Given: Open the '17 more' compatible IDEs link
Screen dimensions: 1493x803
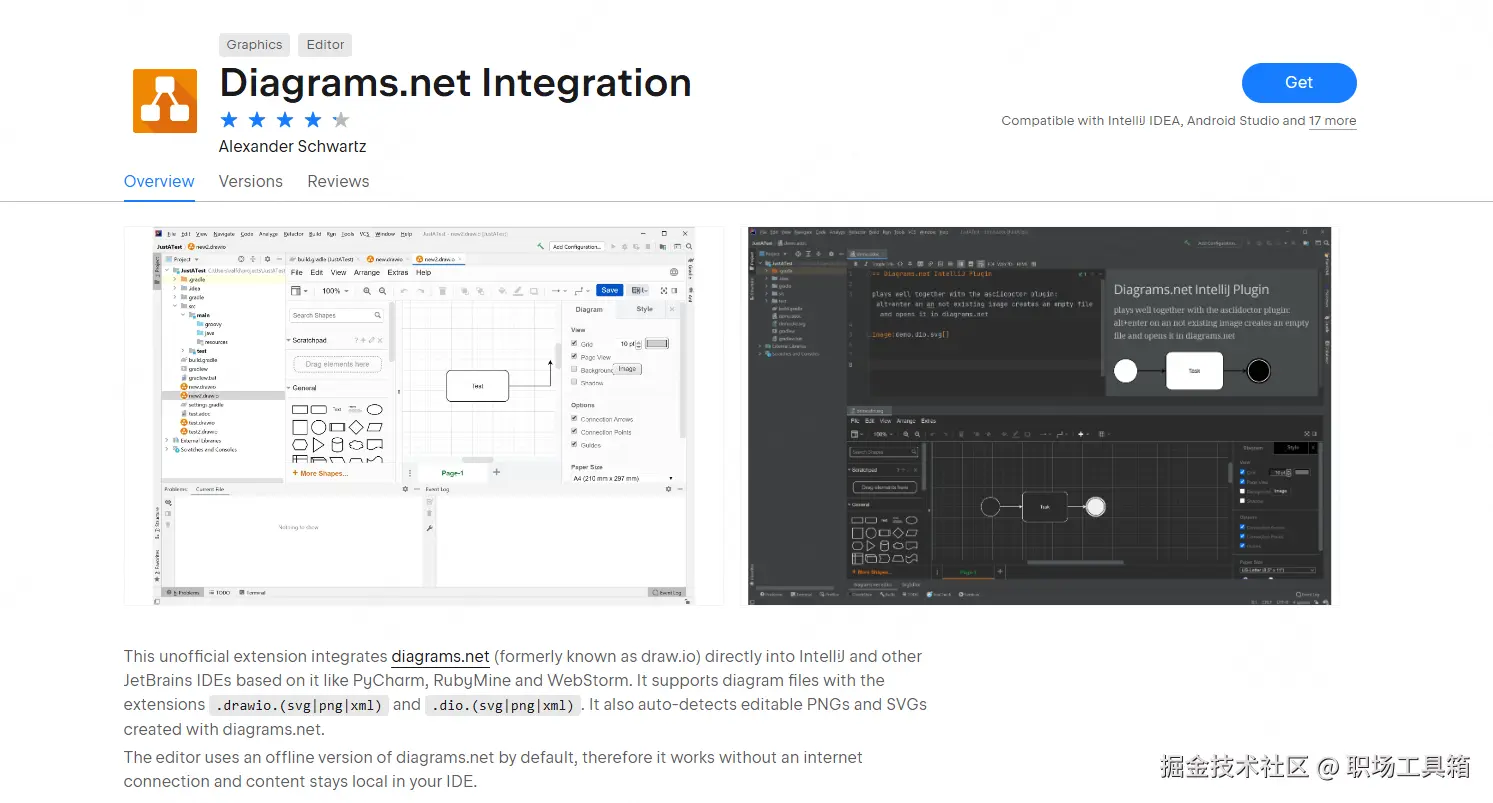Looking at the screenshot, I should click(1333, 121).
